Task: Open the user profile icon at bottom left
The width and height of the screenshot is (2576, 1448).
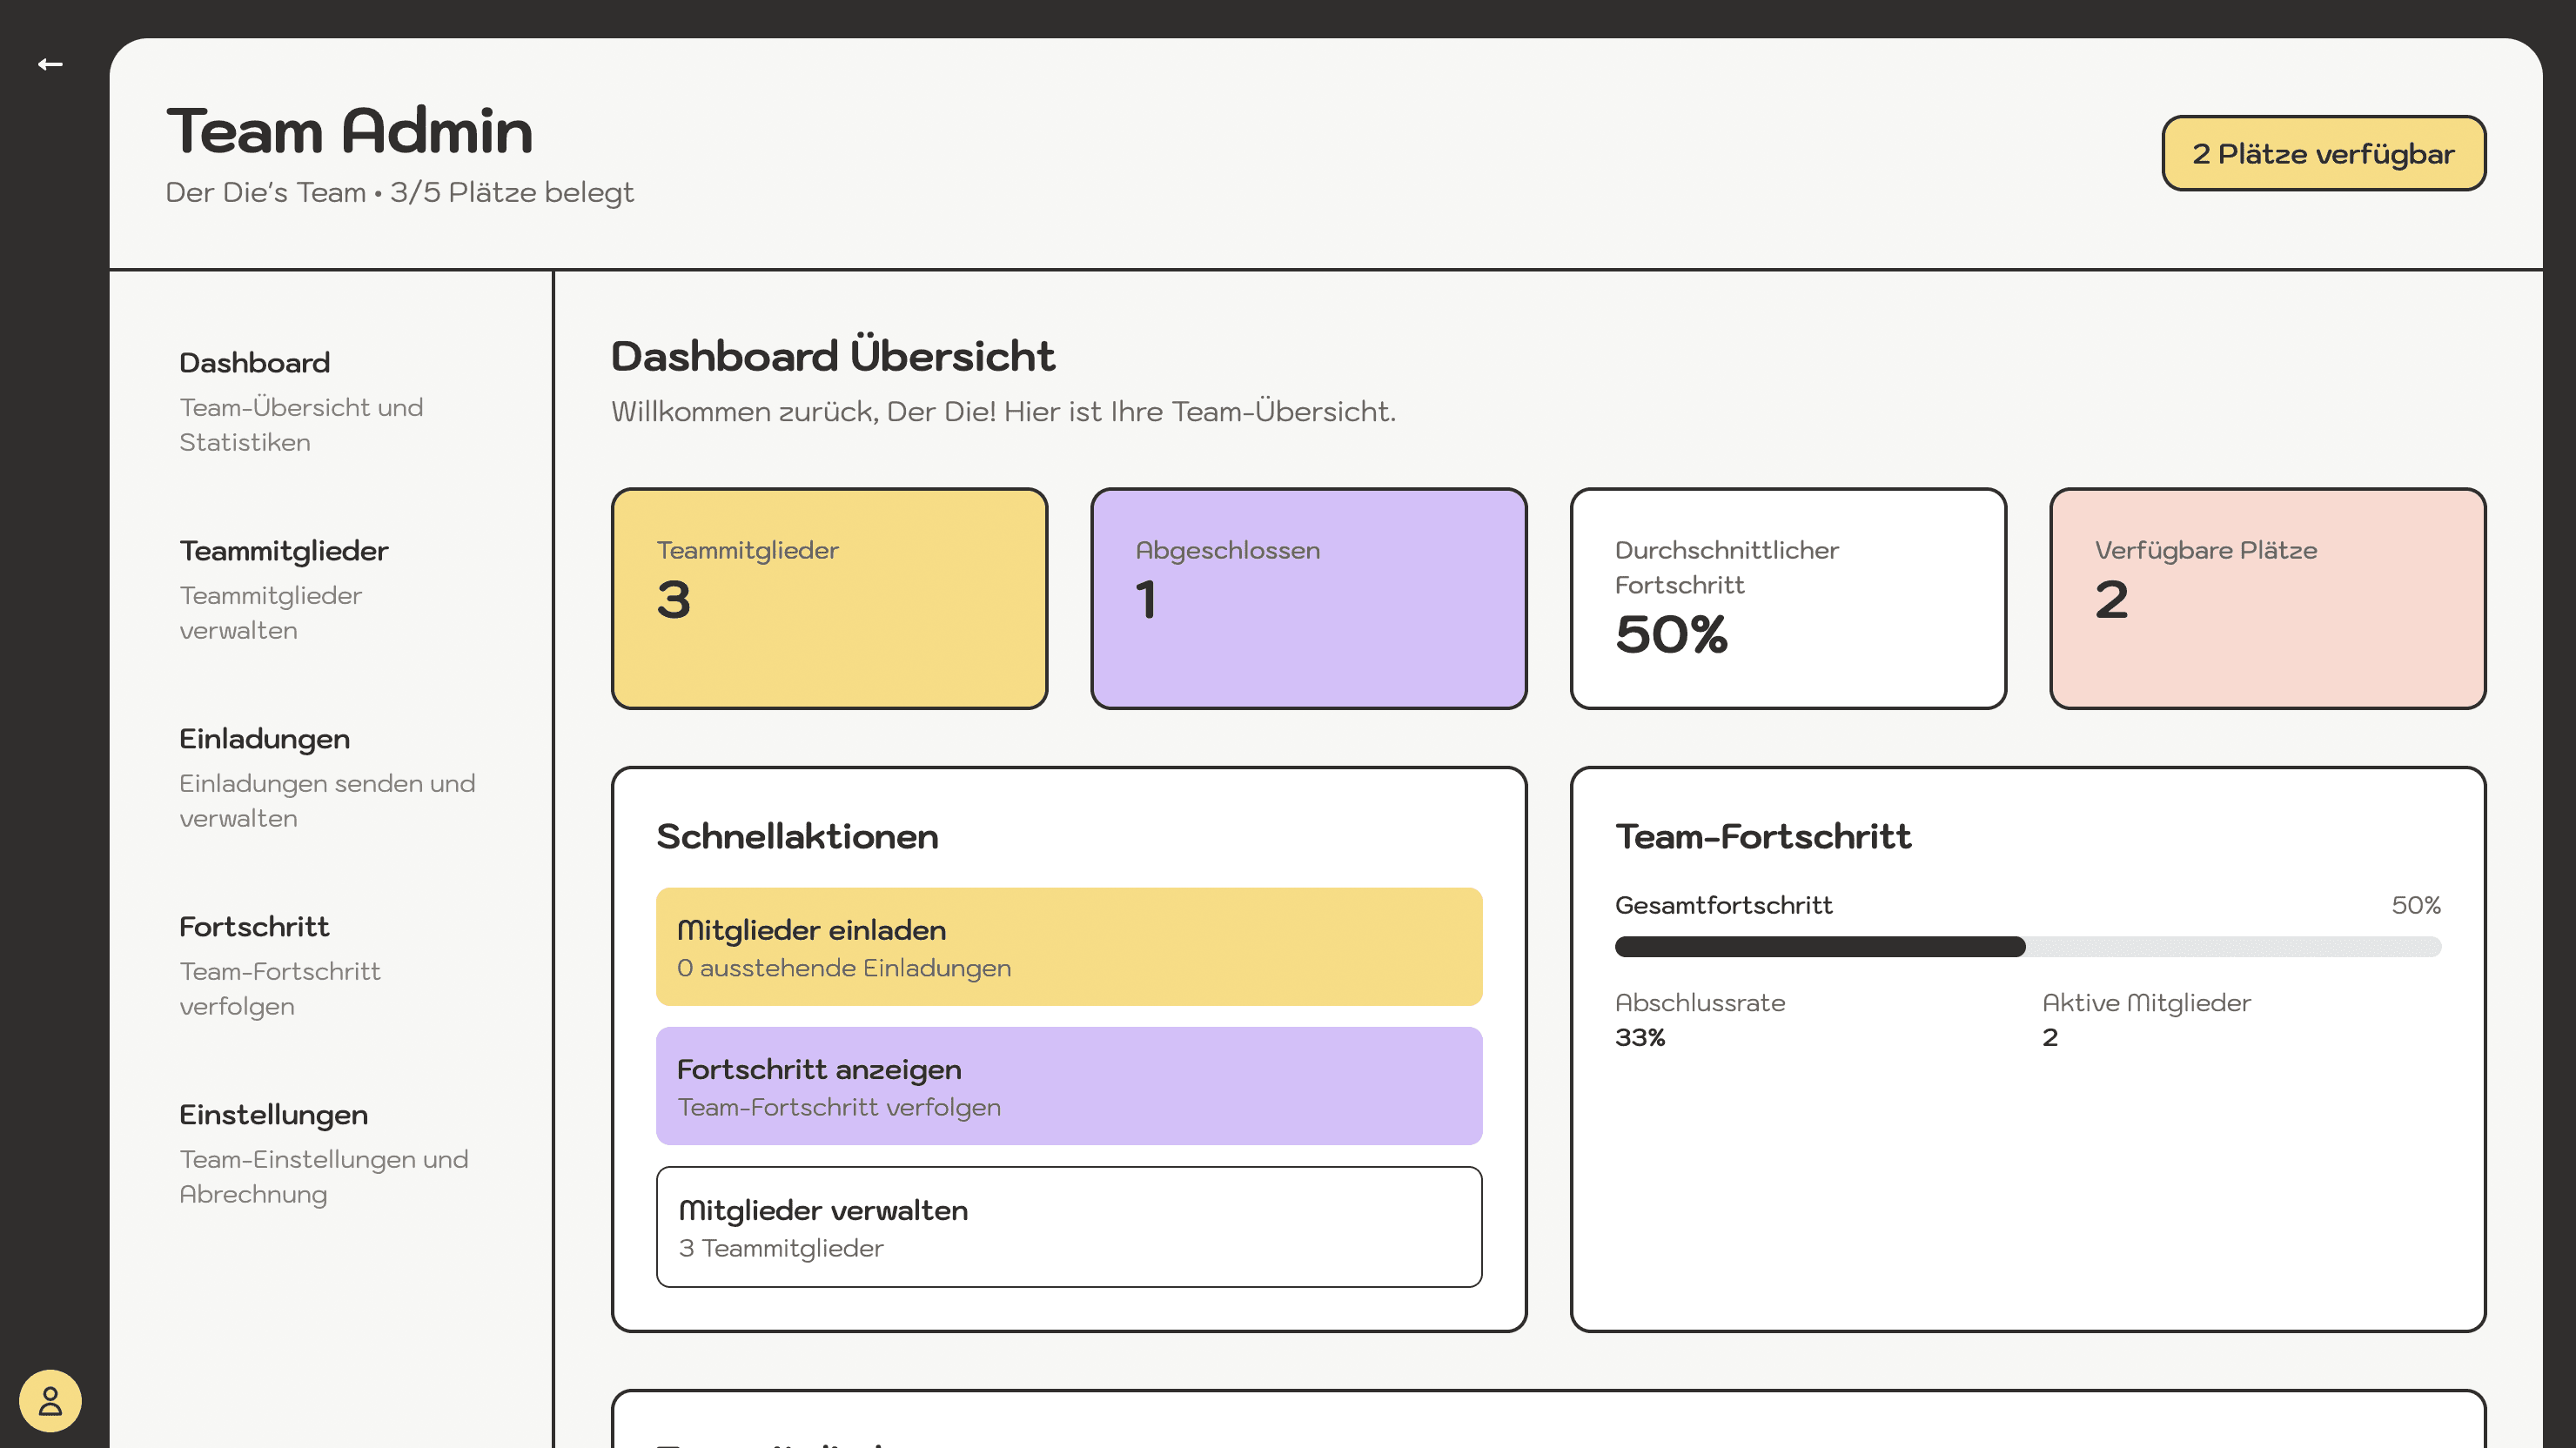Action: [x=50, y=1399]
